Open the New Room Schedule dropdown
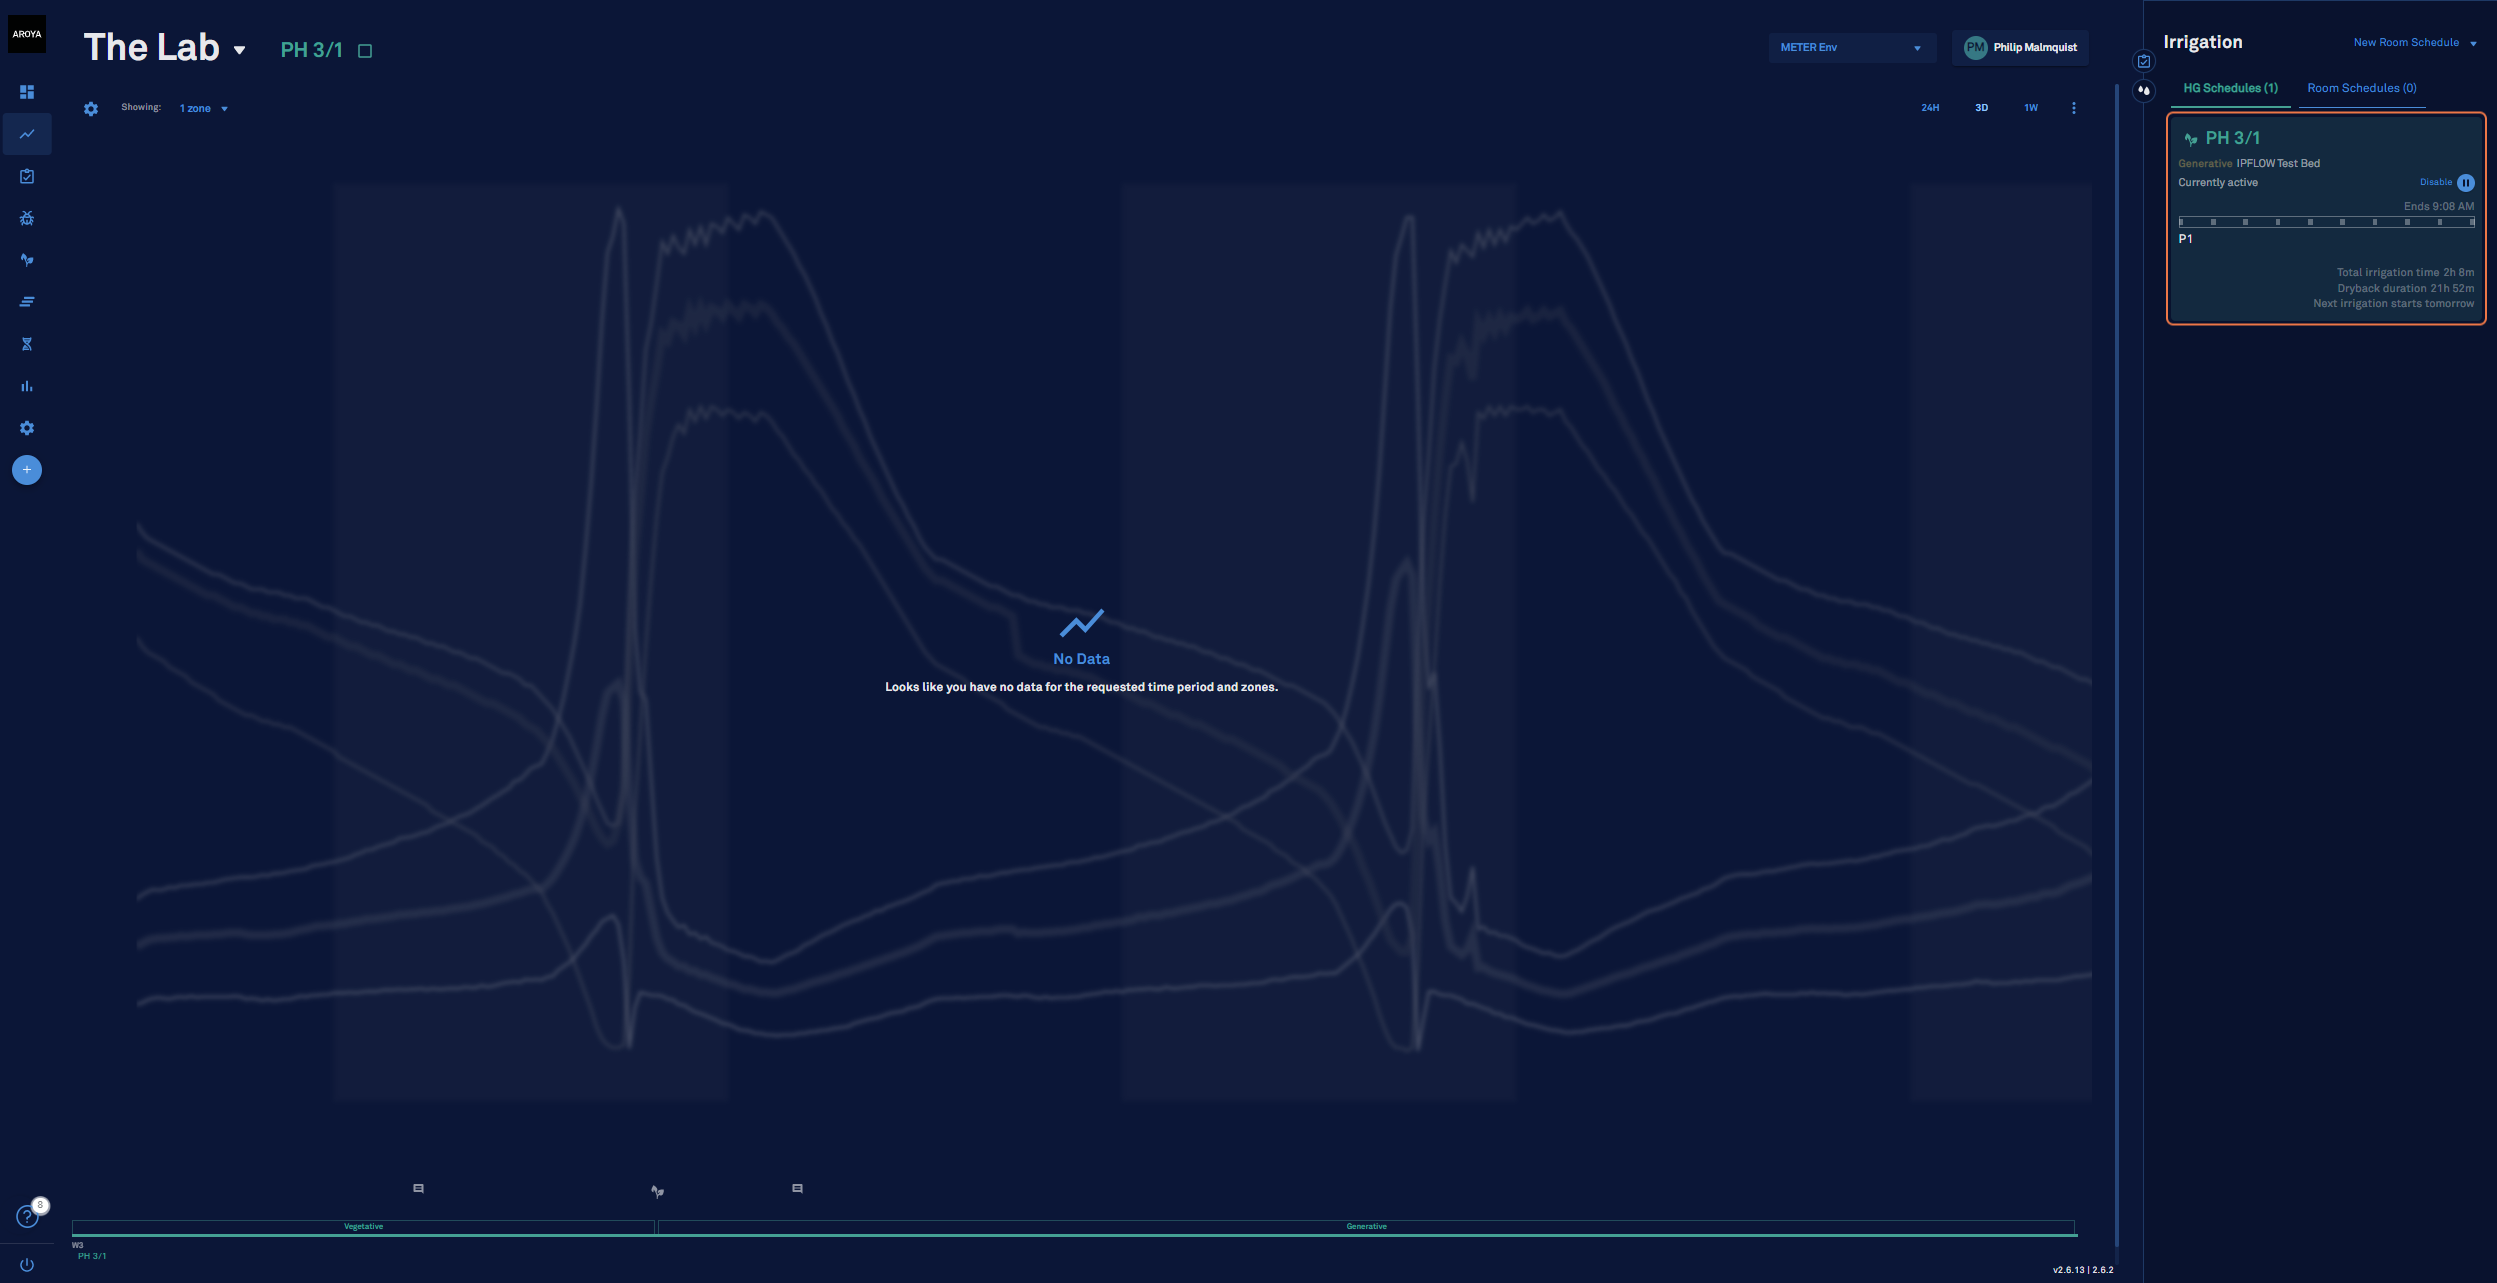 pyautogui.click(x=2415, y=43)
